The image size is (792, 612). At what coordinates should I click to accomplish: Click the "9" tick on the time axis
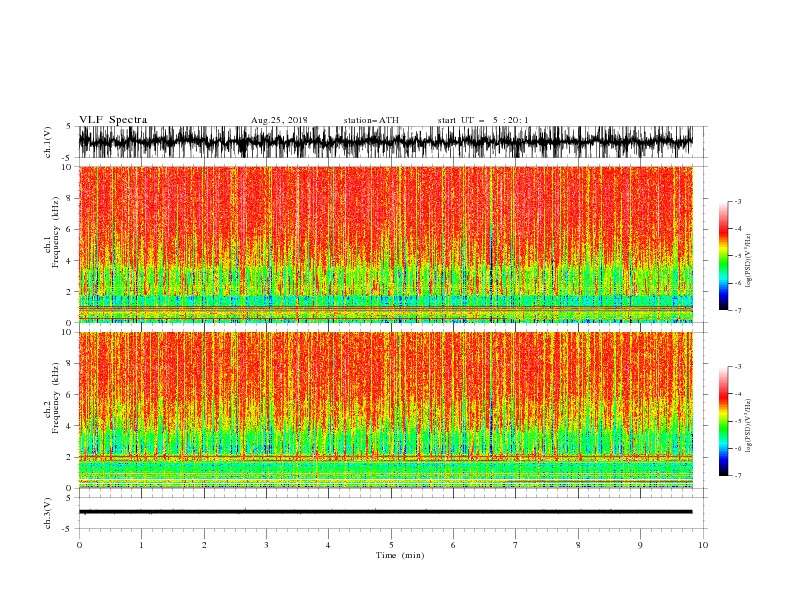pyautogui.click(x=640, y=545)
